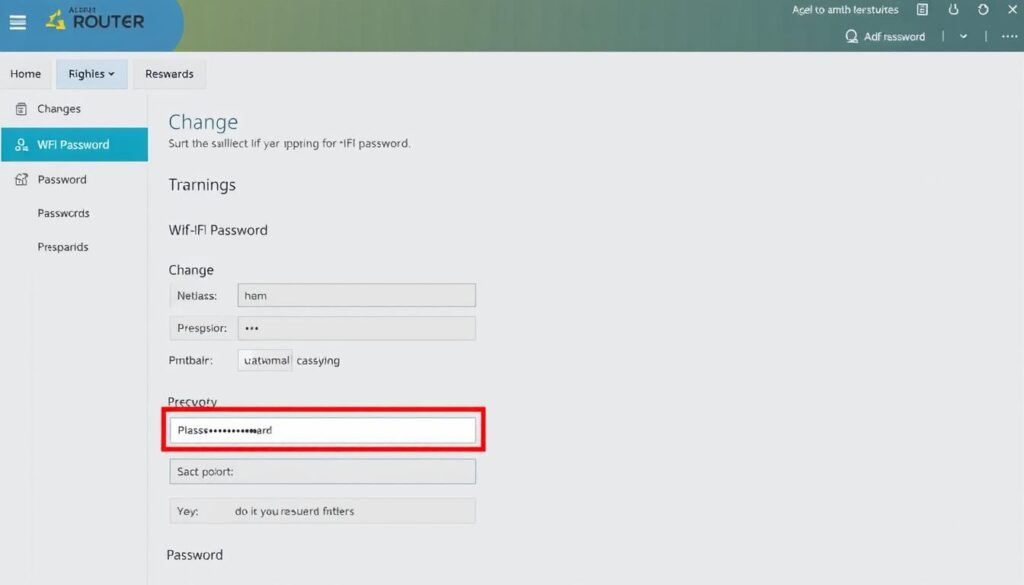Click the Changes sidebar icon

tap(22, 109)
